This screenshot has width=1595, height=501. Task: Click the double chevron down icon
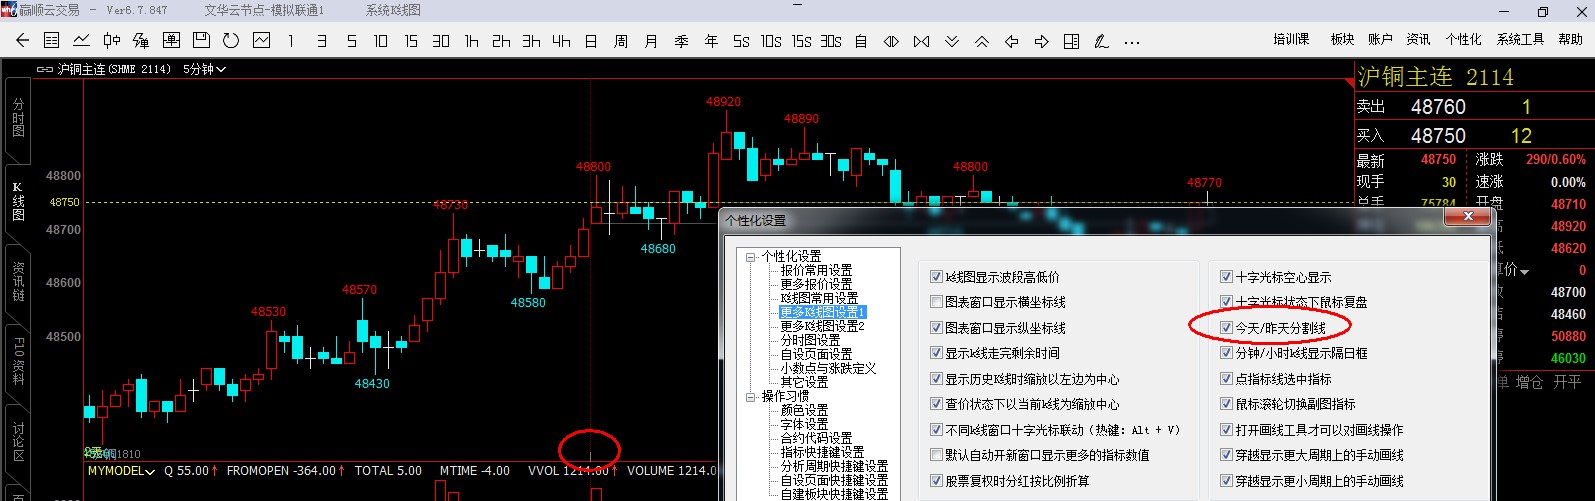click(x=952, y=41)
